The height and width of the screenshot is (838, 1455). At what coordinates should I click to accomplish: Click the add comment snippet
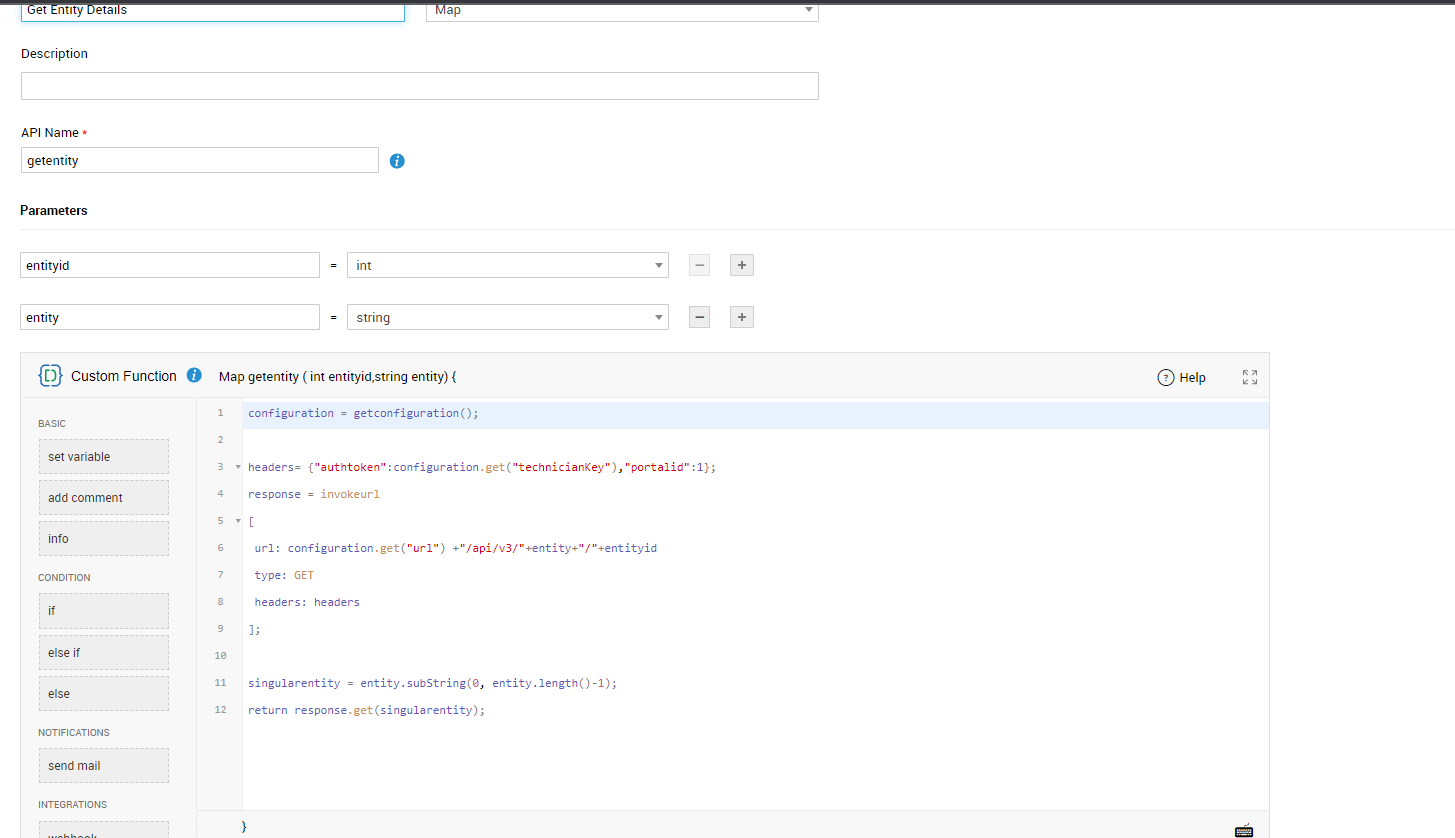tap(104, 498)
